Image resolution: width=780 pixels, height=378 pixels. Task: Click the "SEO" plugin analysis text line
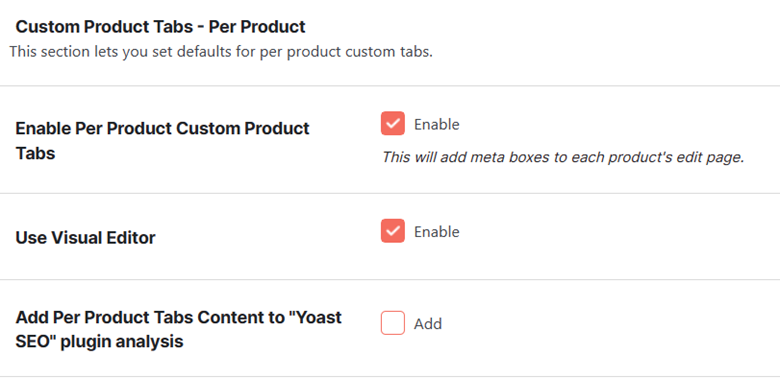[x=99, y=342]
